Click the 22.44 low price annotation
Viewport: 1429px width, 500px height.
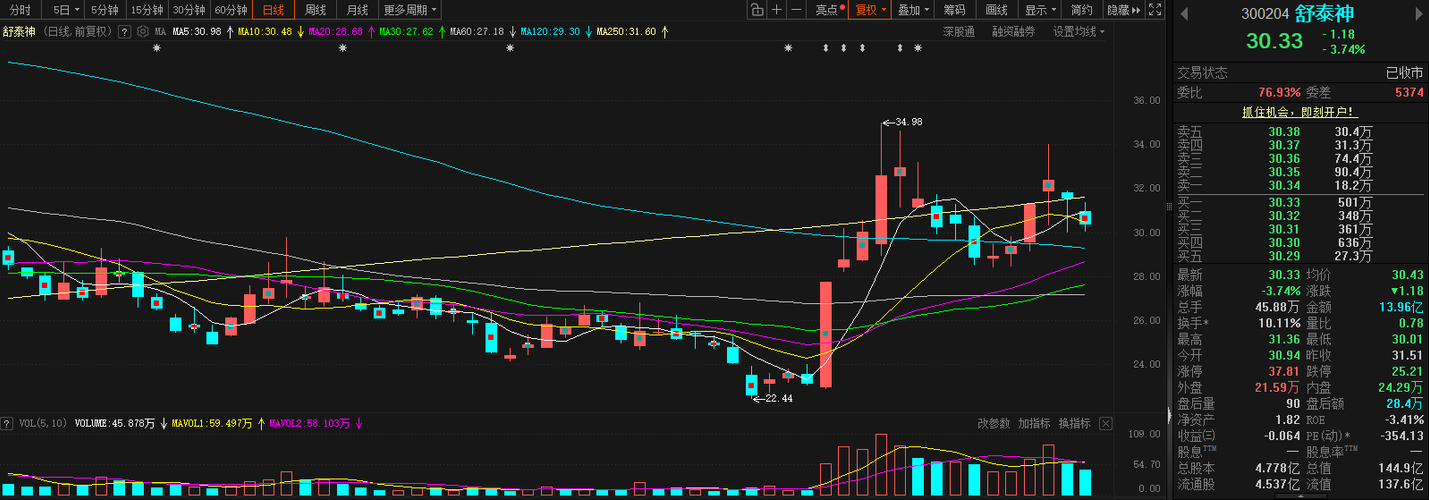pos(778,398)
